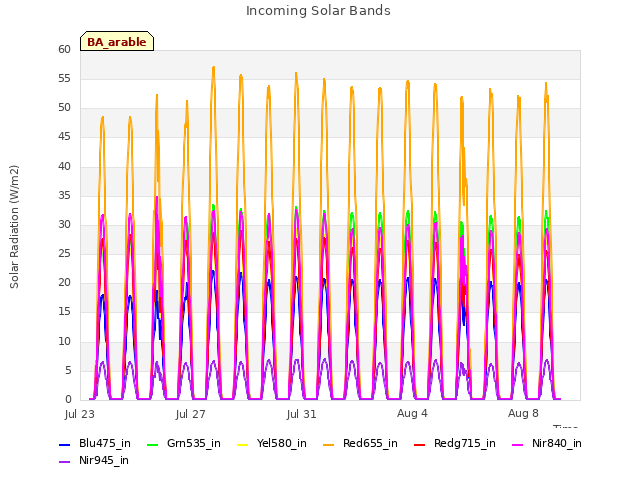Image resolution: width=640 pixels, height=480 pixels.
Task: Click the magenta Nir840_in legend swatch
Action: [518, 445]
